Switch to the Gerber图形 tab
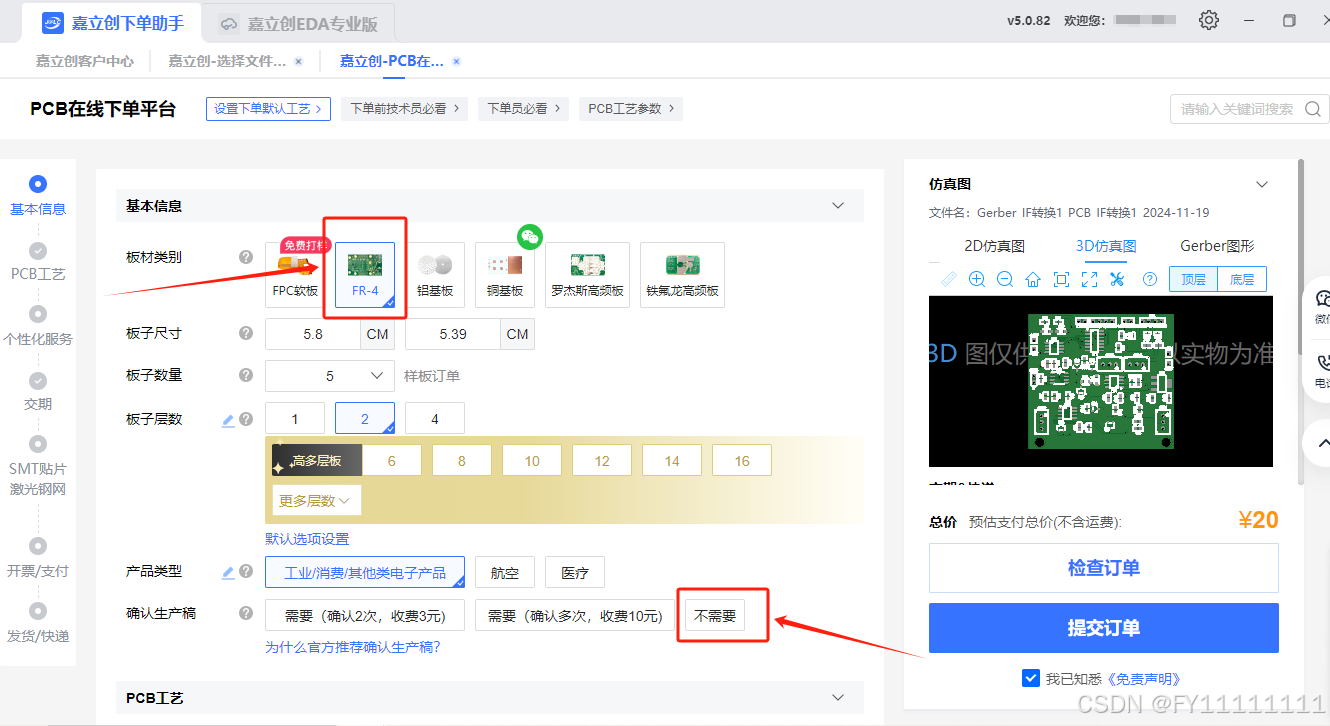The height and width of the screenshot is (726, 1330). point(1217,246)
